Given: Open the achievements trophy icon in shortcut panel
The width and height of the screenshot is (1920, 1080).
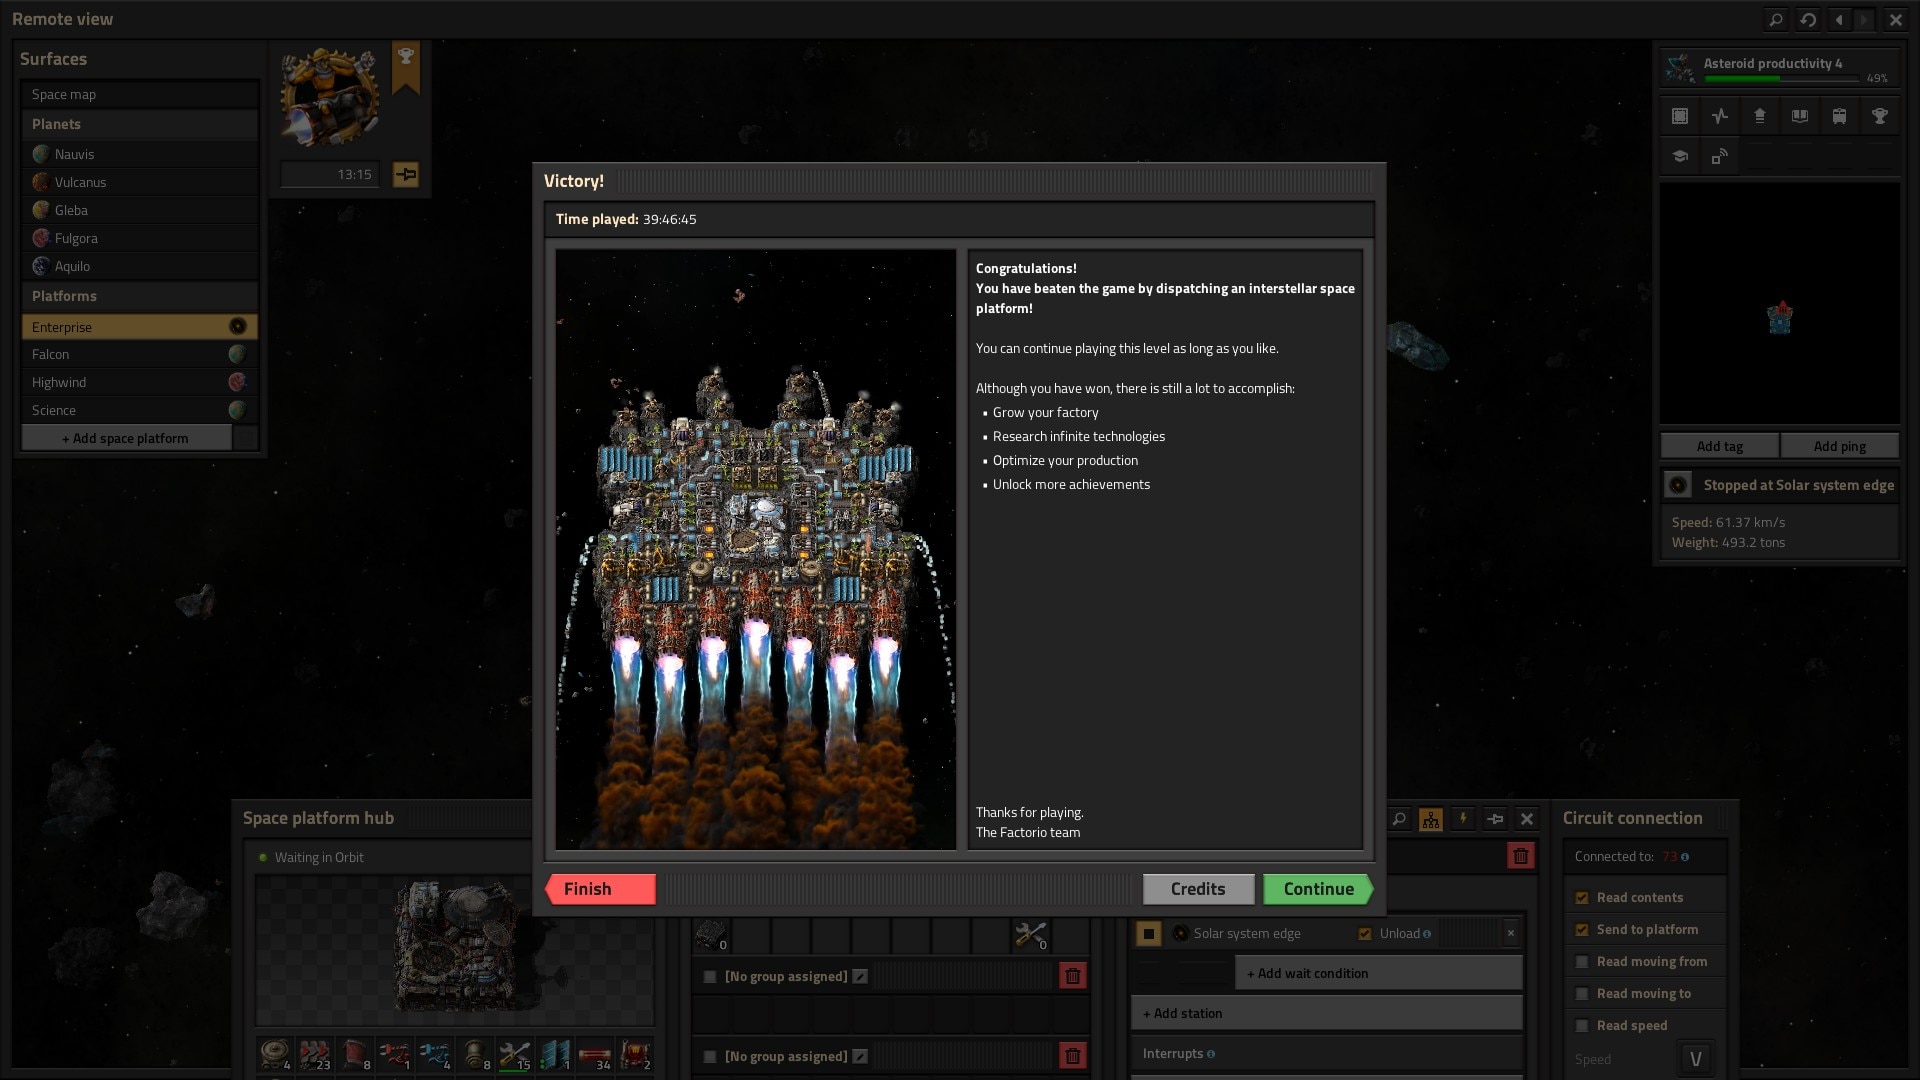Looking at the screenshot, I should (x=1879, y=116).
